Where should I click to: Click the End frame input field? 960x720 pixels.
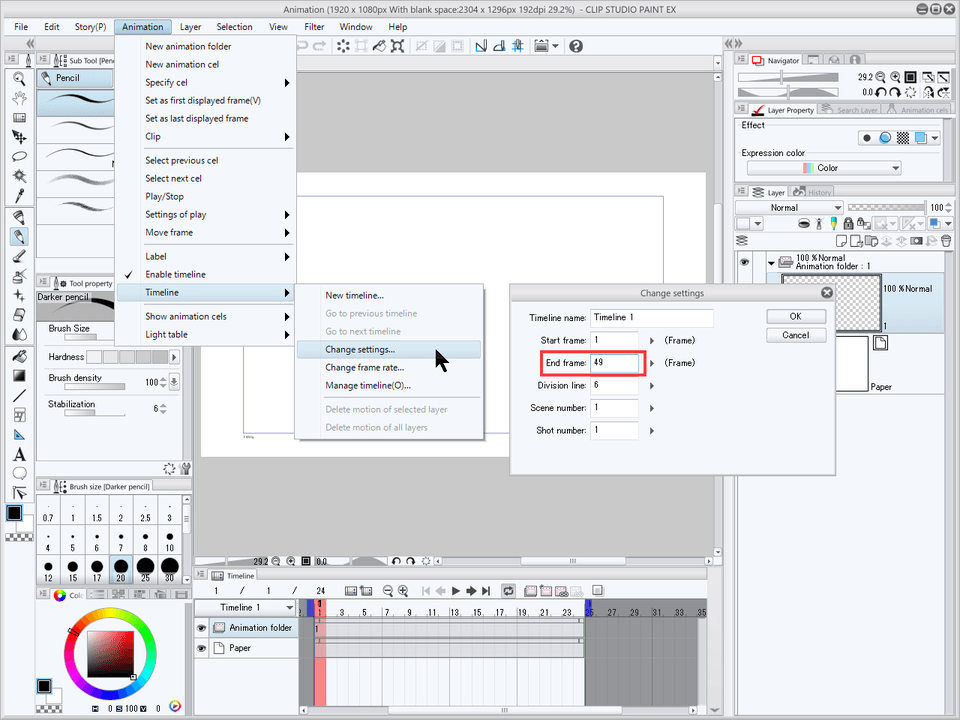click(x=614, y=362)
